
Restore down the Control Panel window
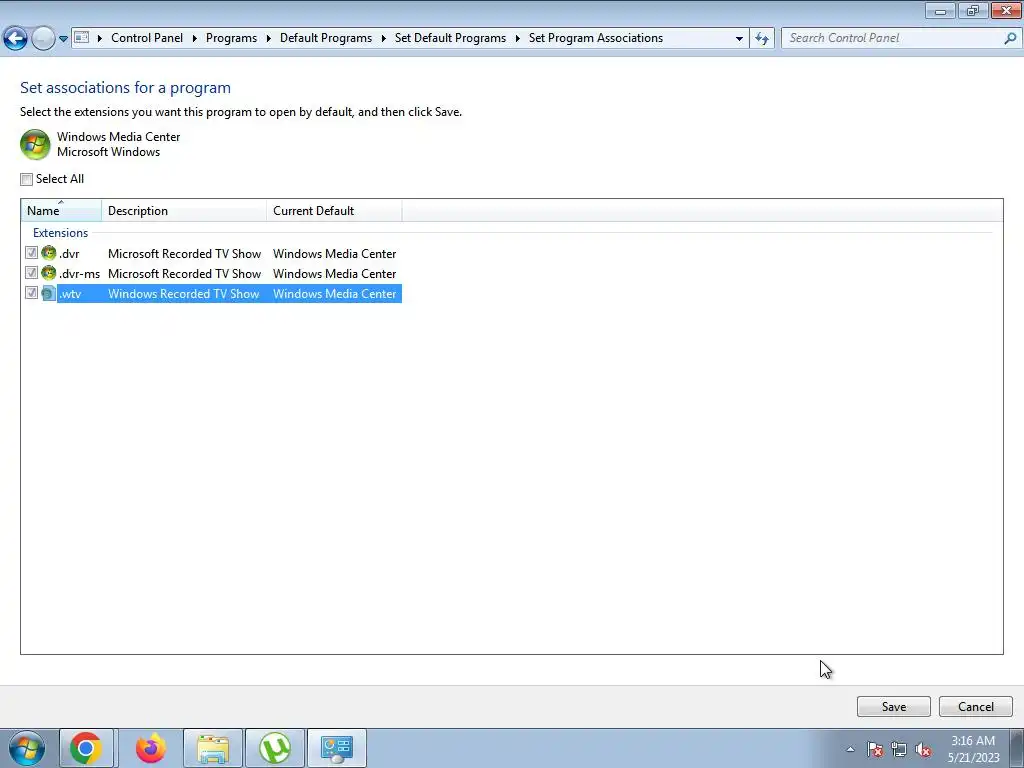pyautogui.click(x=973, y=10)
